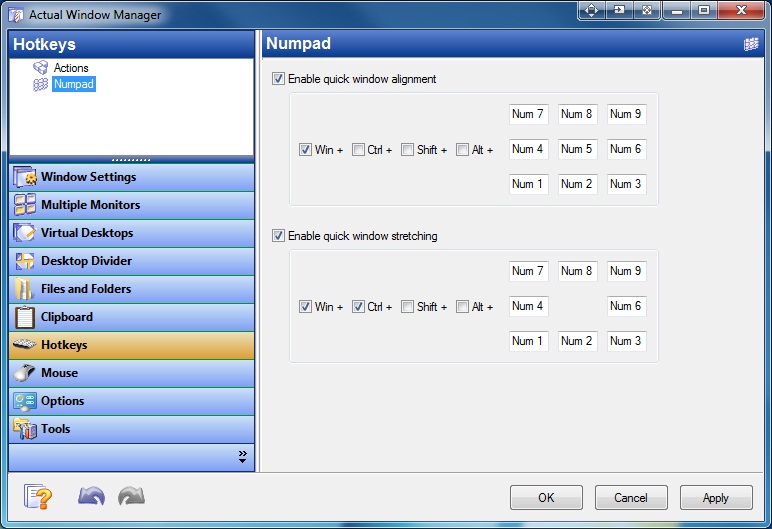The height and width of the screenshot is (529, 772).
Task: Click the move-to-monitor title bar button
Action: [x=619, y=10]
